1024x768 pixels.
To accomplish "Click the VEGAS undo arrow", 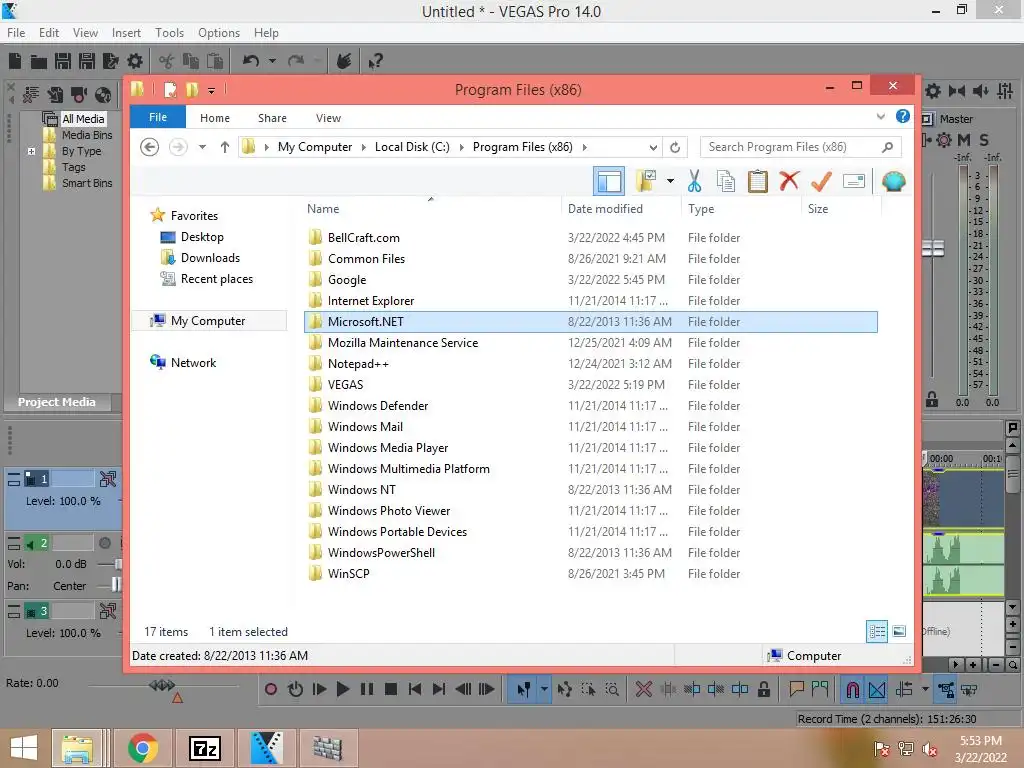I will (x=250, y=61).
